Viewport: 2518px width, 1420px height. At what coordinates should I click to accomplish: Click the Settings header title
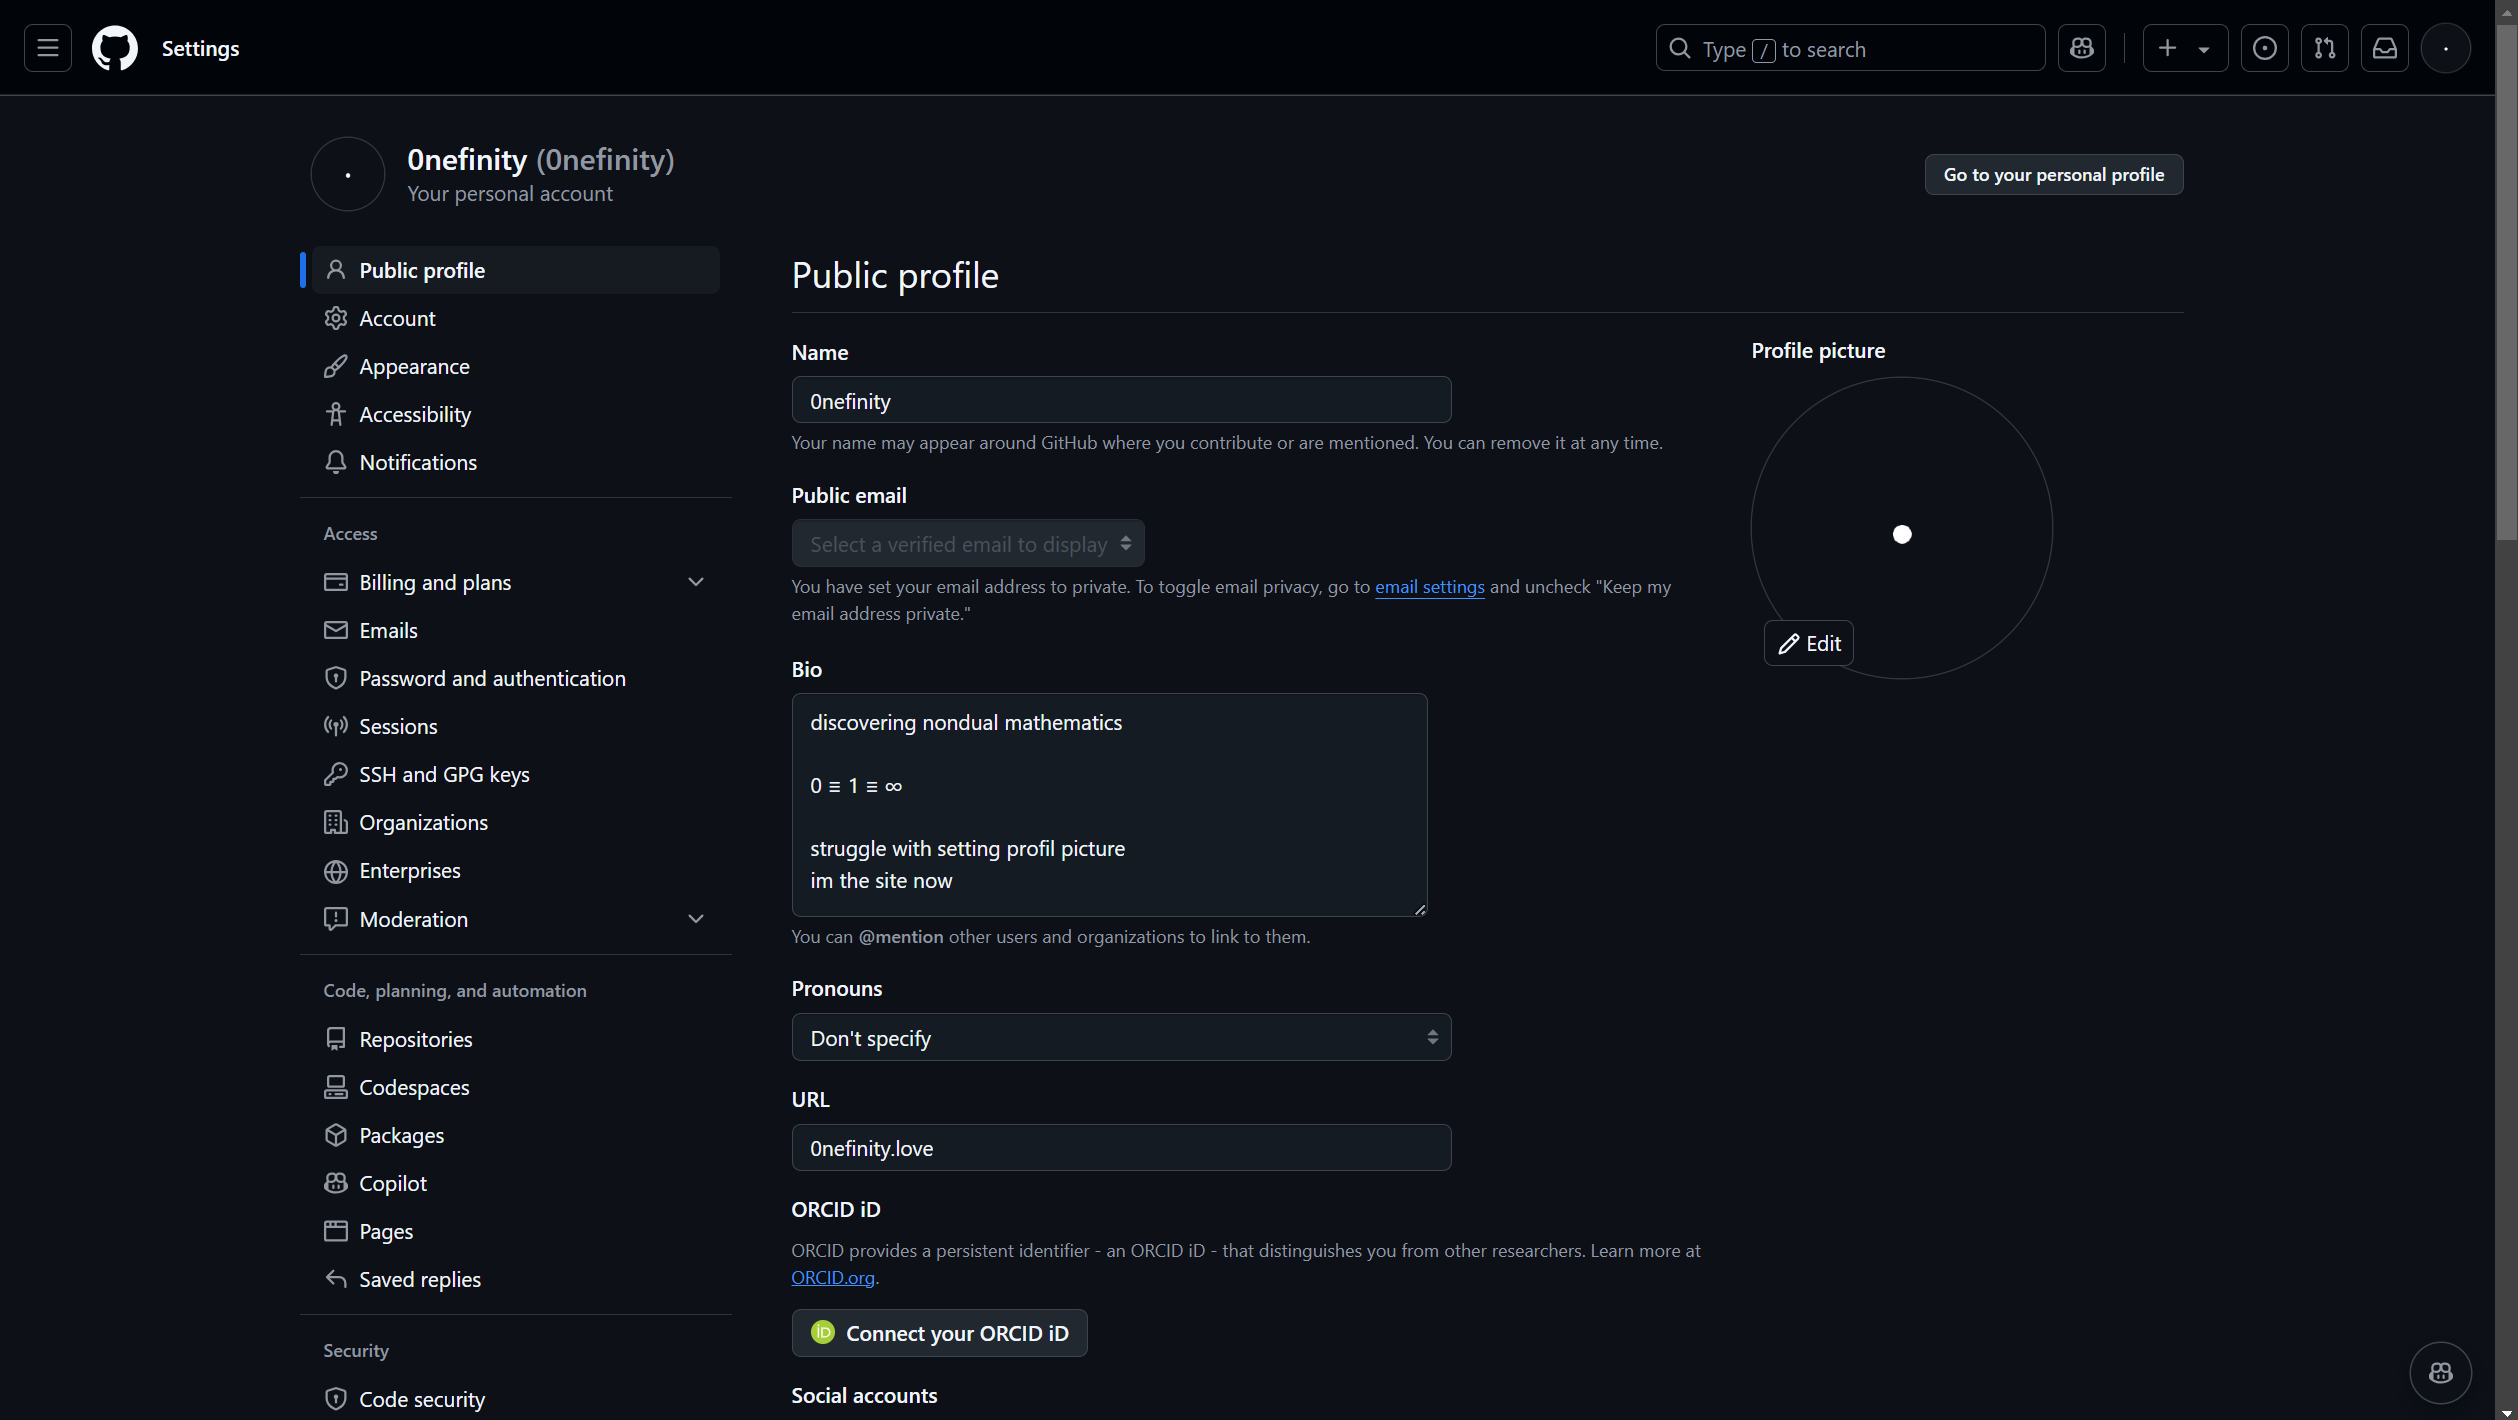[x=200, y=48]
